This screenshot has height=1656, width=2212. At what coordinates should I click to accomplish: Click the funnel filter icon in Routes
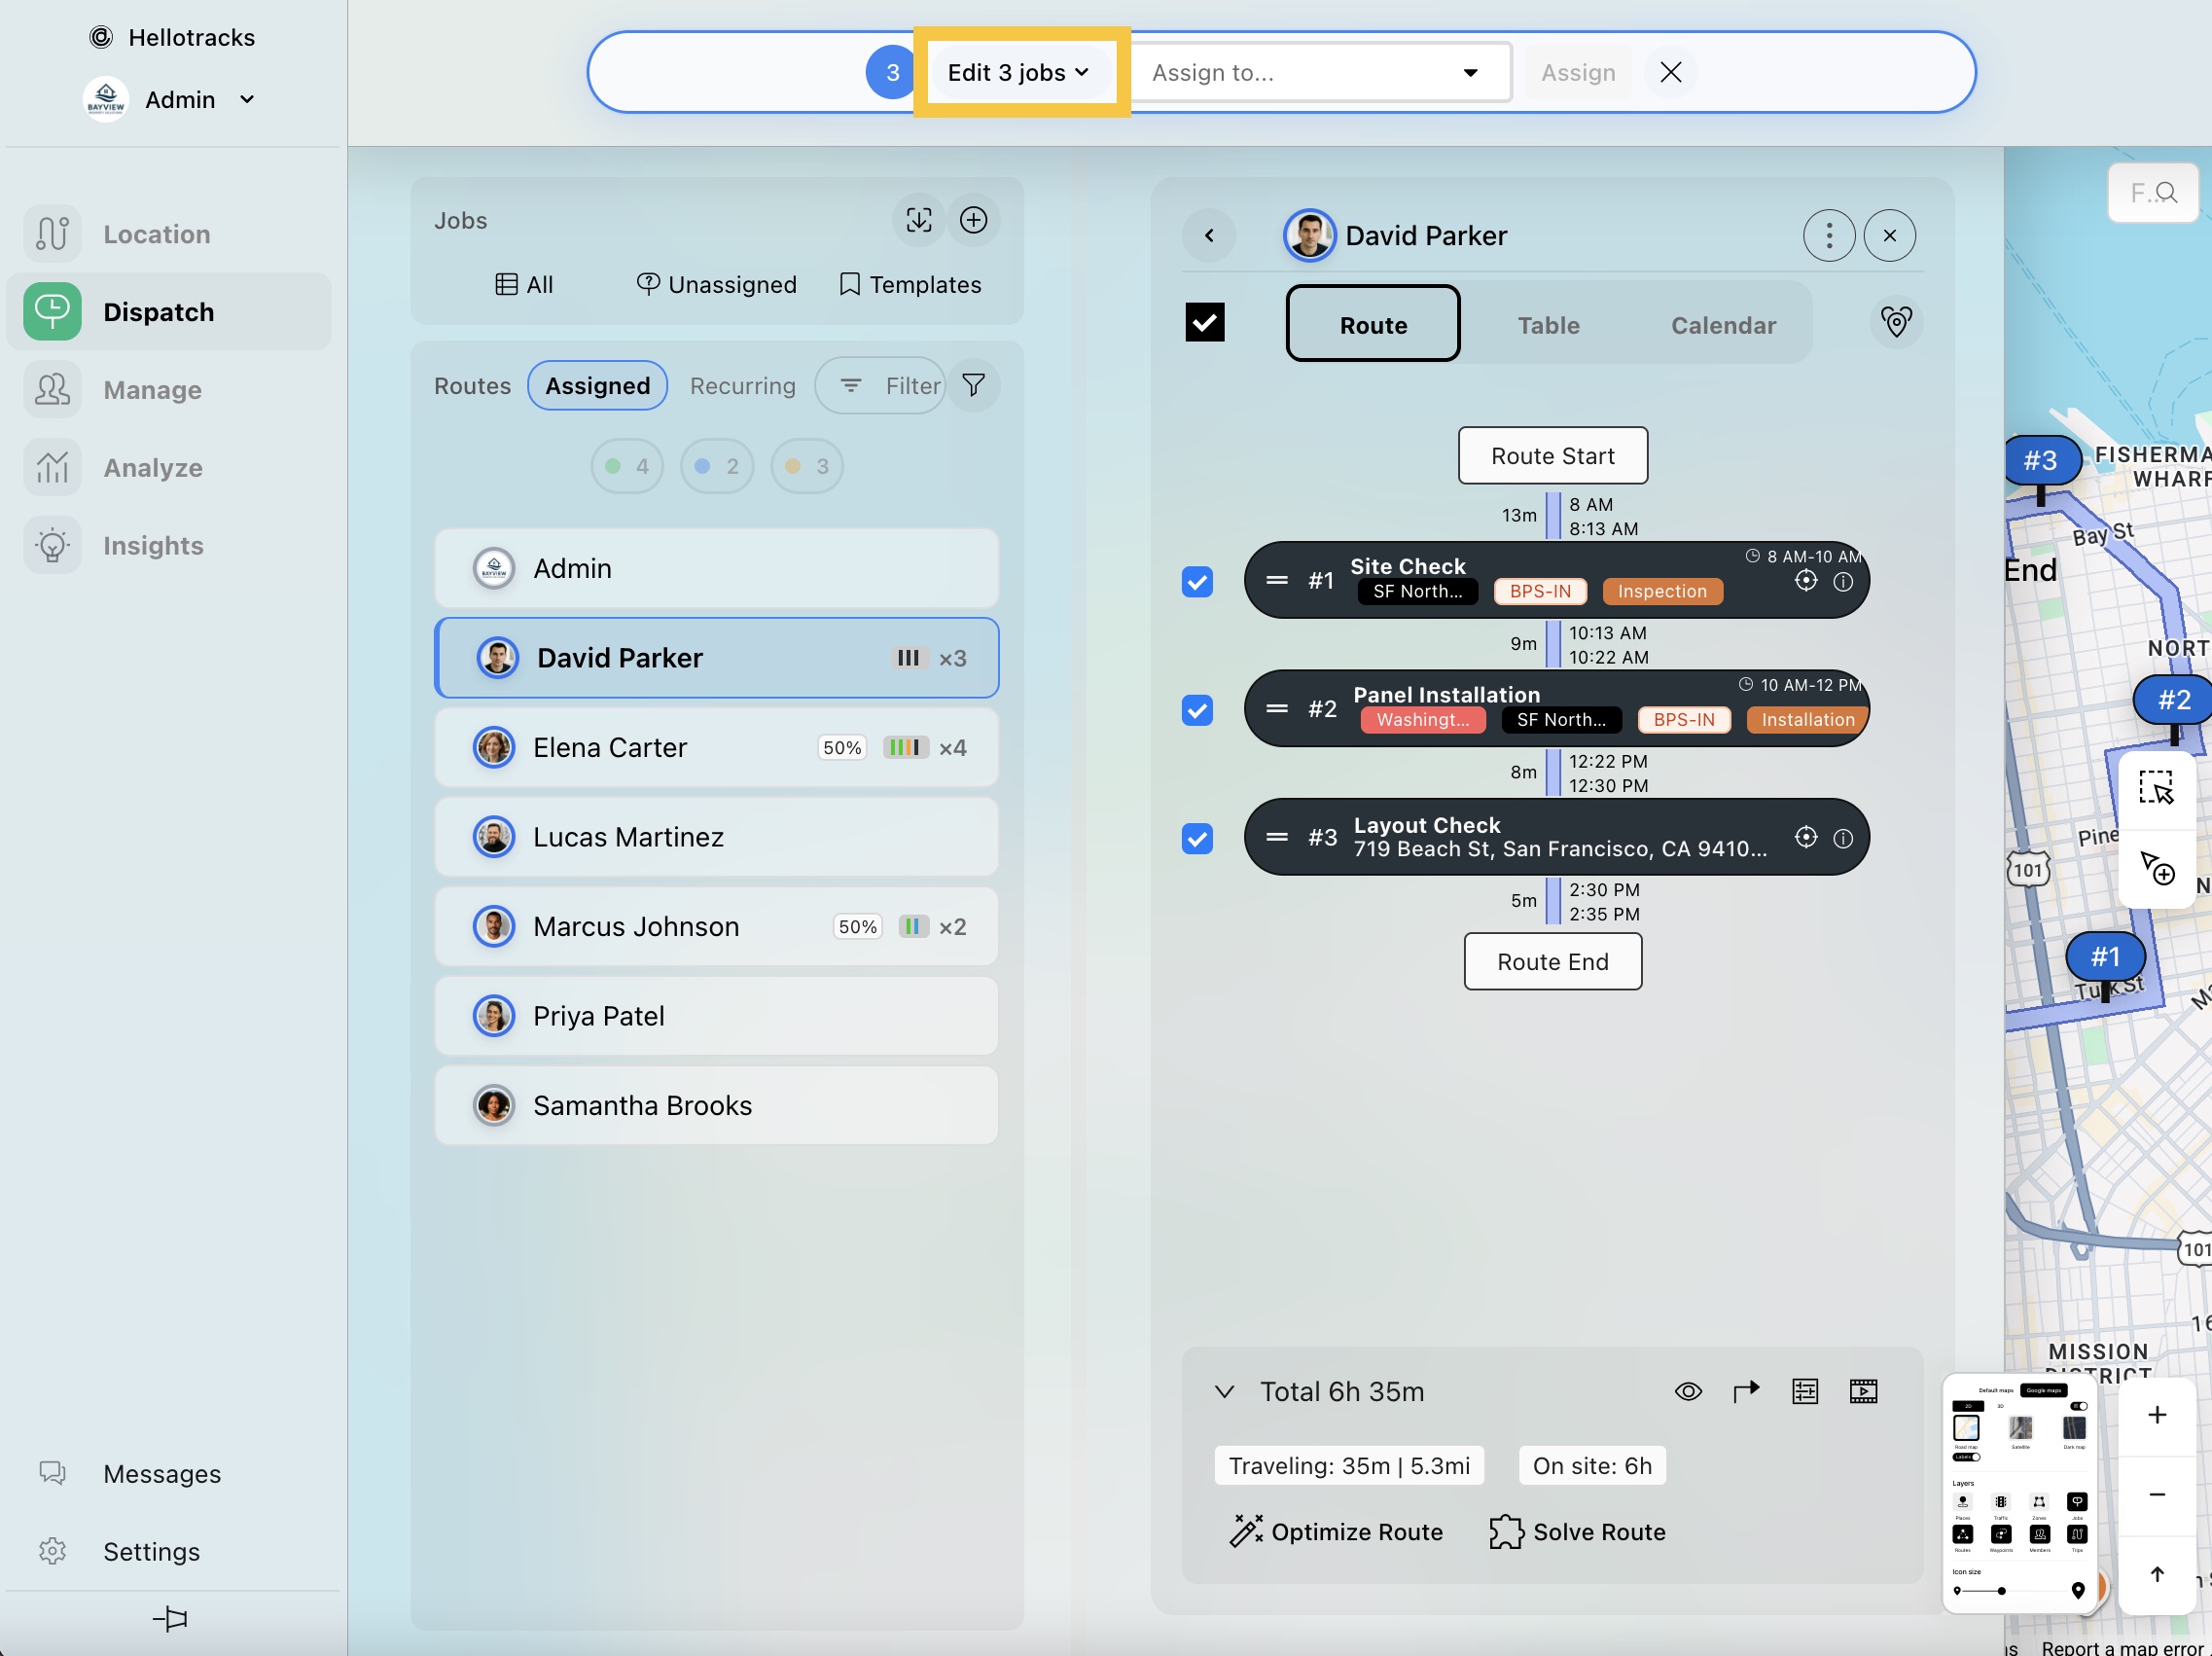973,385
